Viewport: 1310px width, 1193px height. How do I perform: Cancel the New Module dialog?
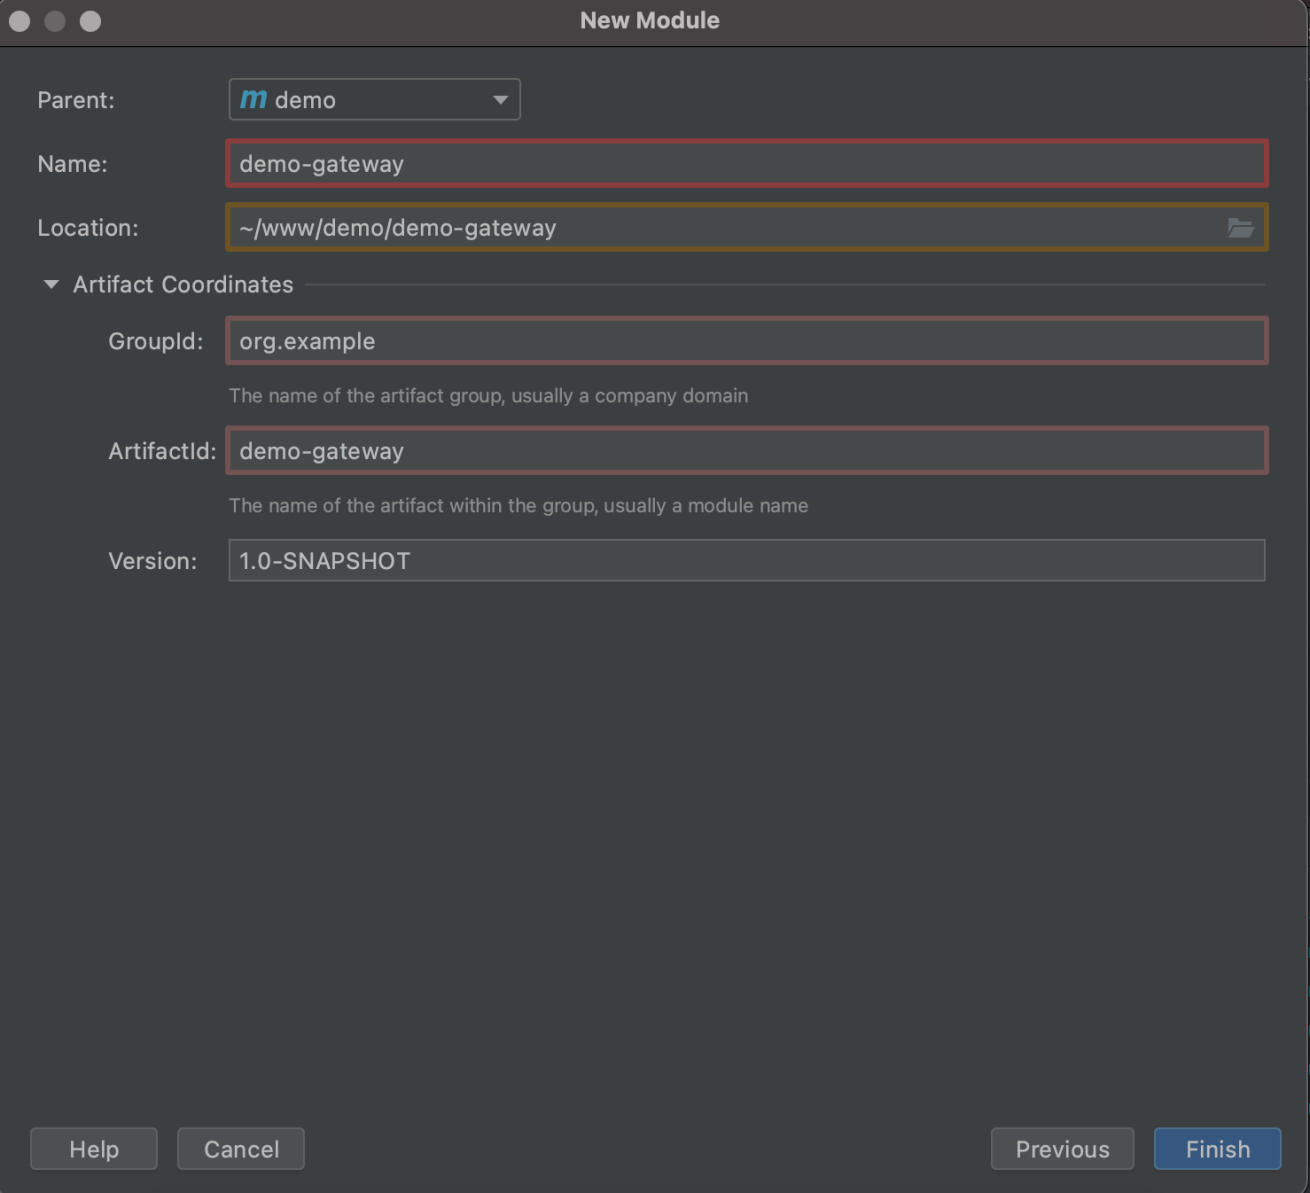tap(241, 1149)
